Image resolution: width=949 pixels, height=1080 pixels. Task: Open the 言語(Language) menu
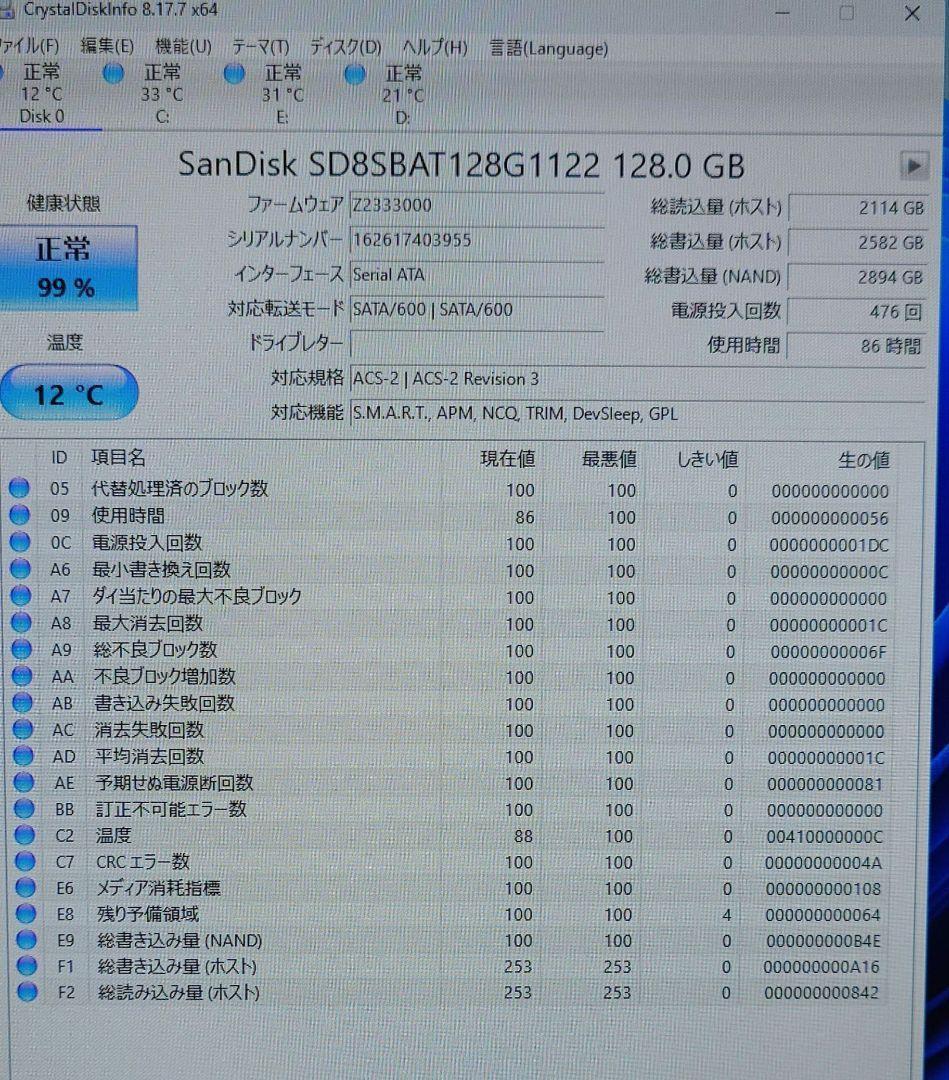click(548, 47)
